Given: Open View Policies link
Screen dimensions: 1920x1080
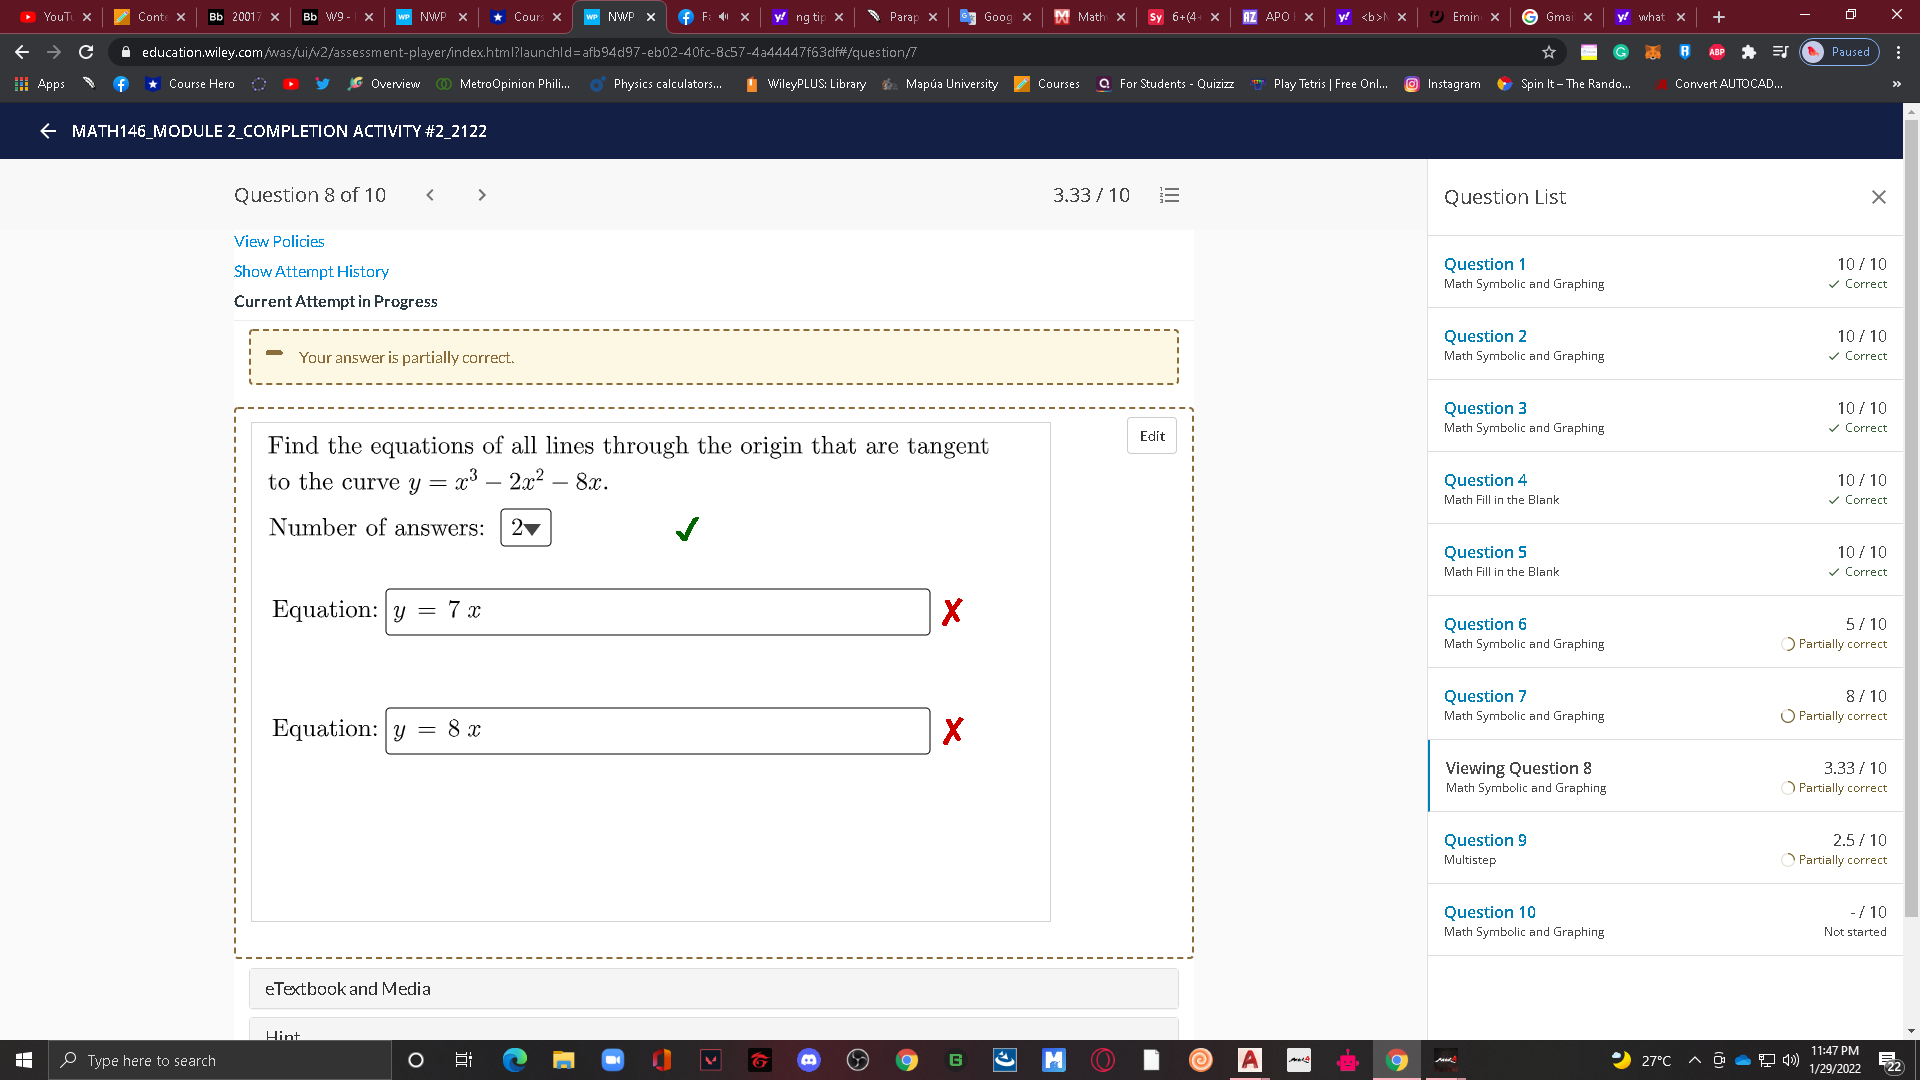Looking at the screenshot, I should coord(279,241).
